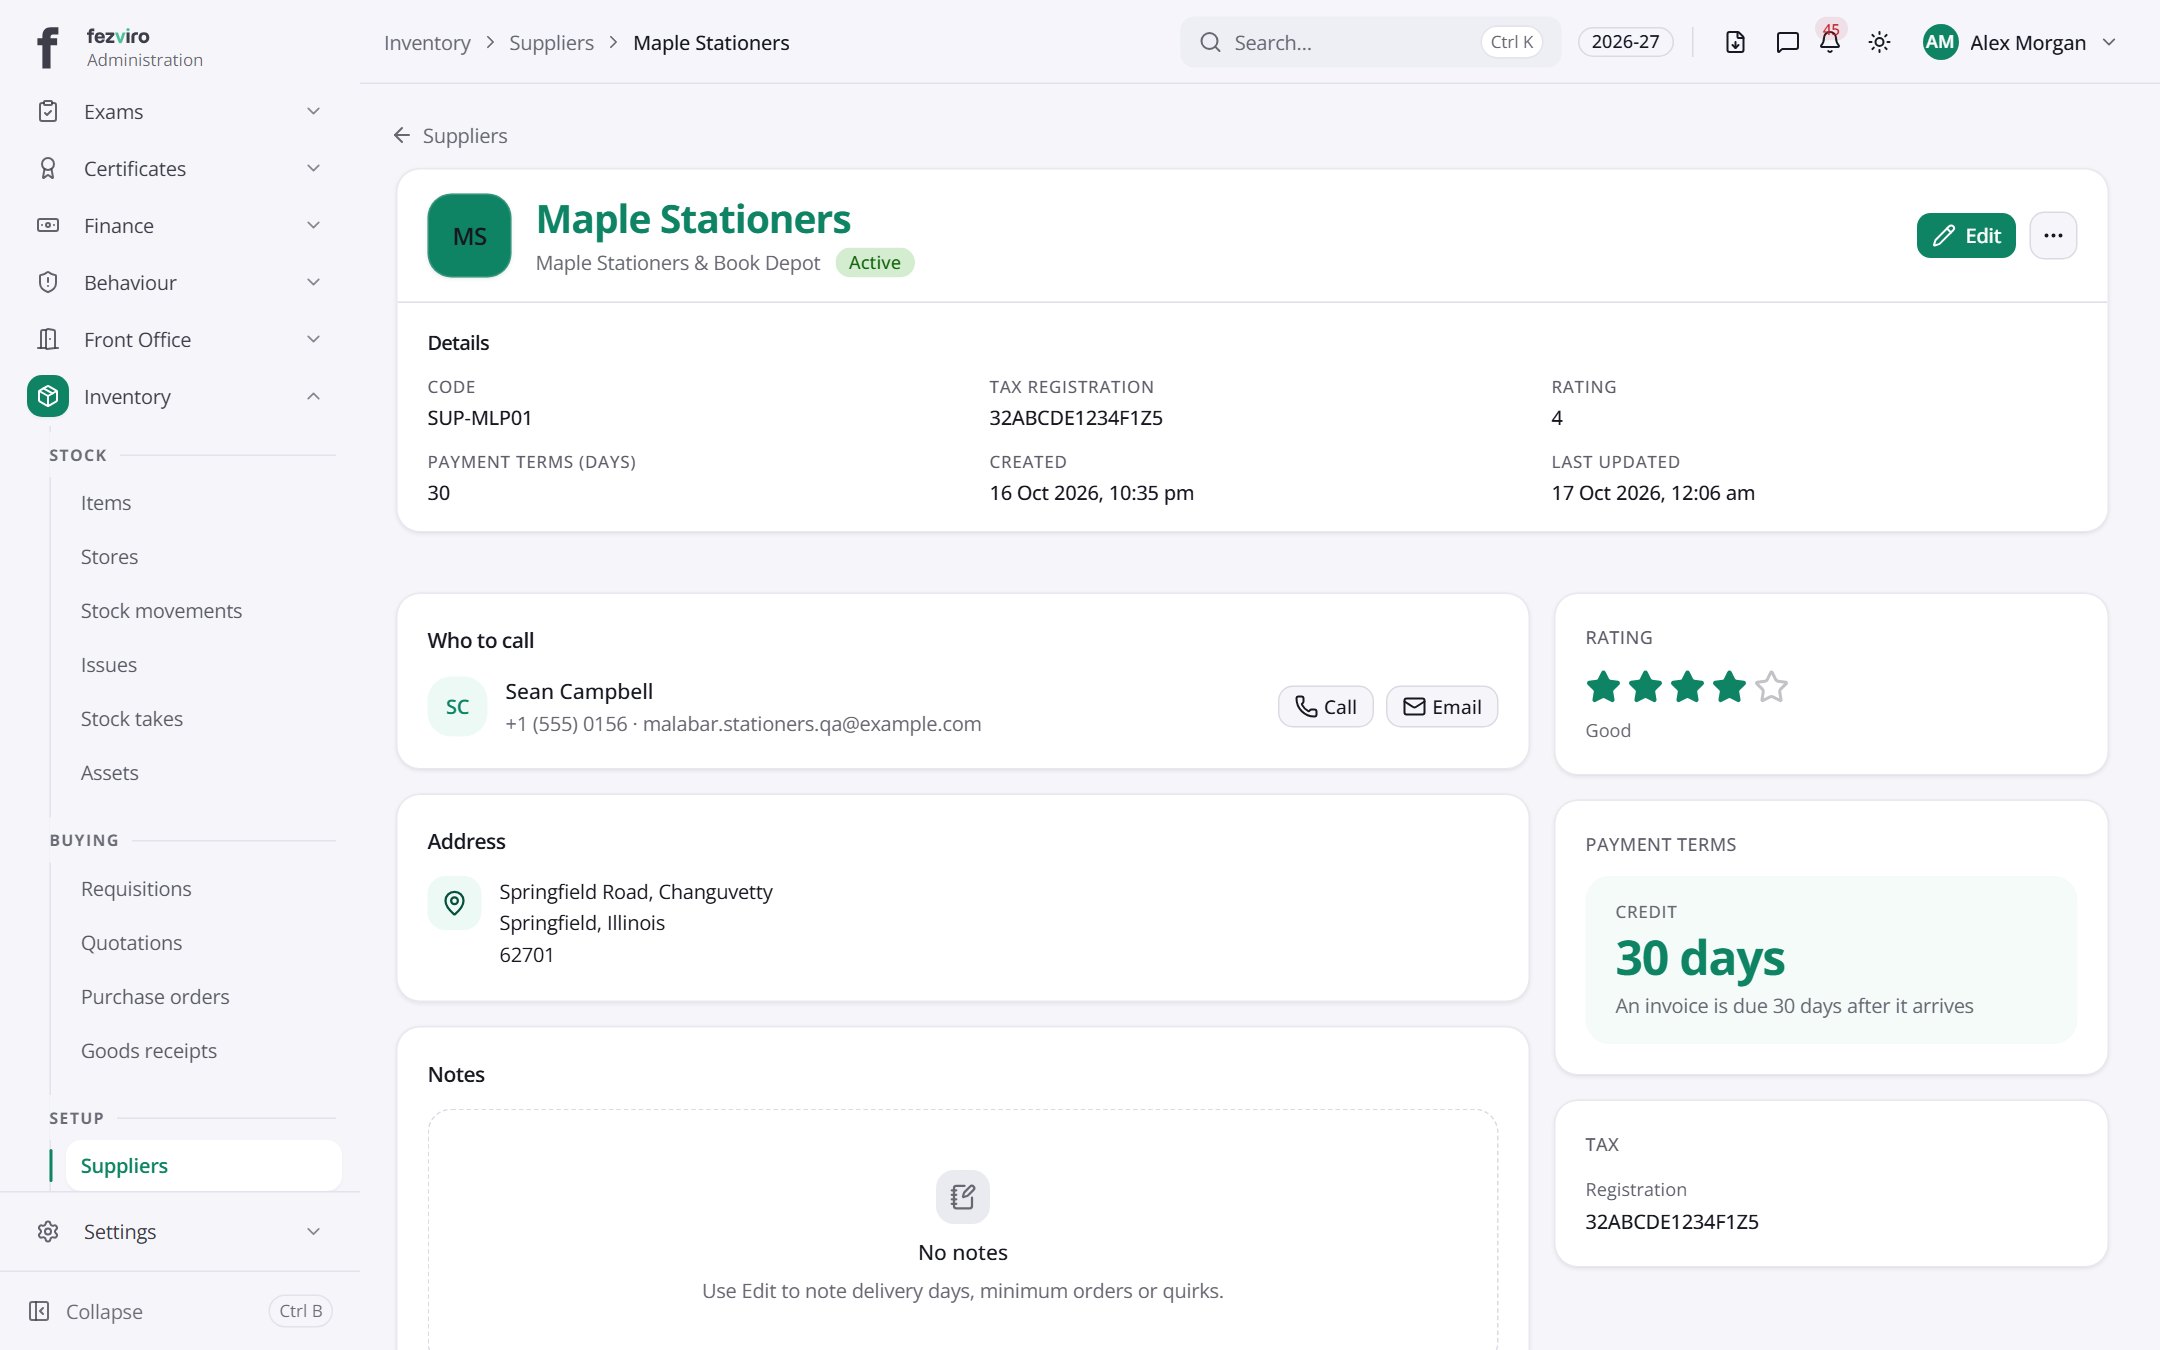Call Sean Campbell
Viewport: 2160px width, 1350px height.
[1325, 706]
